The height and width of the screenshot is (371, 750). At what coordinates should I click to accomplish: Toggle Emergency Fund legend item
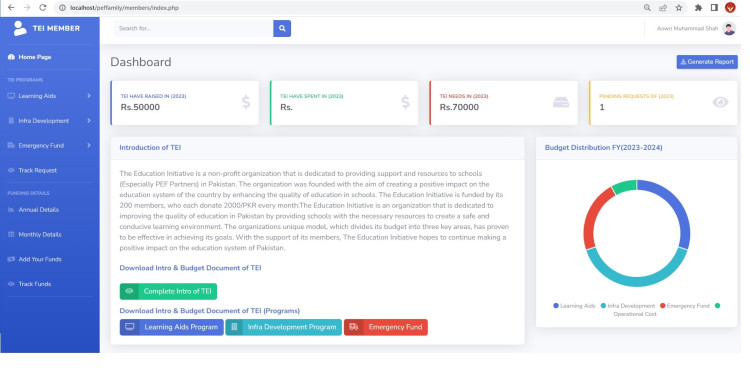coord(684,306)
